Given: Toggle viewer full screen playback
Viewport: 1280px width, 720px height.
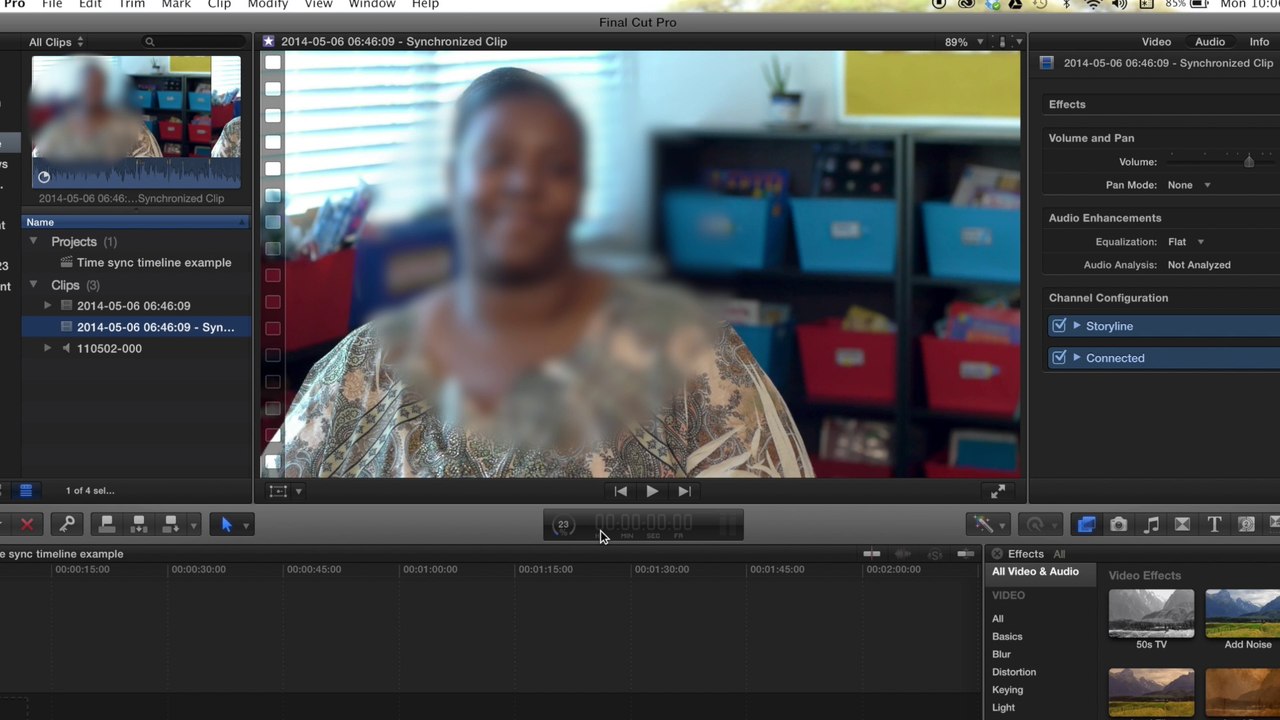Looking at the screenshot, I should pos(998,491).
